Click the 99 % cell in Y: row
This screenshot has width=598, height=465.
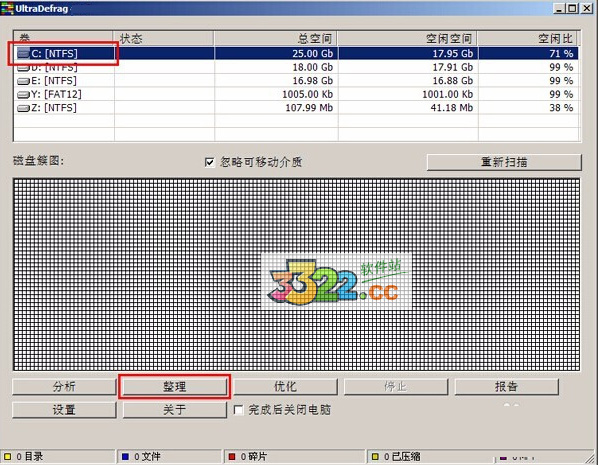click(x=528, y=94)
